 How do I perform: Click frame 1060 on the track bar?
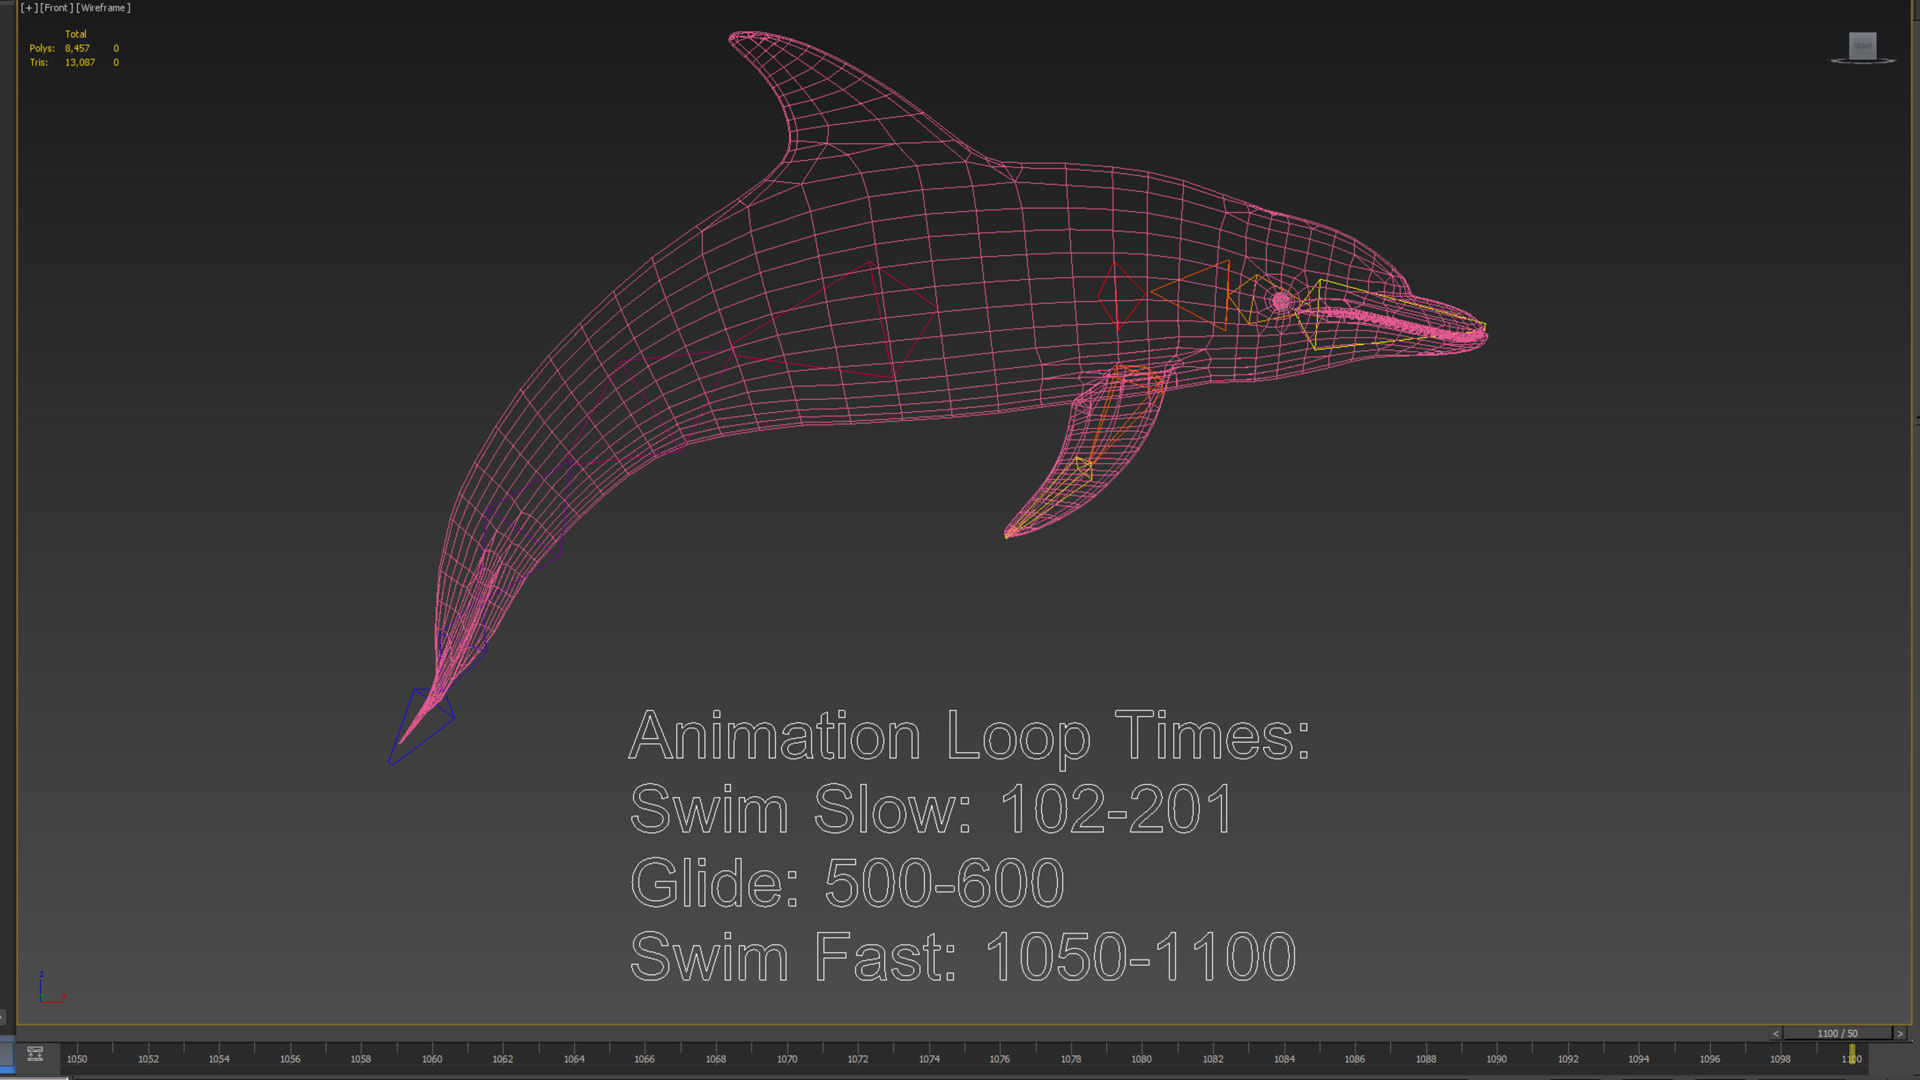click(x=432, y=1059)
